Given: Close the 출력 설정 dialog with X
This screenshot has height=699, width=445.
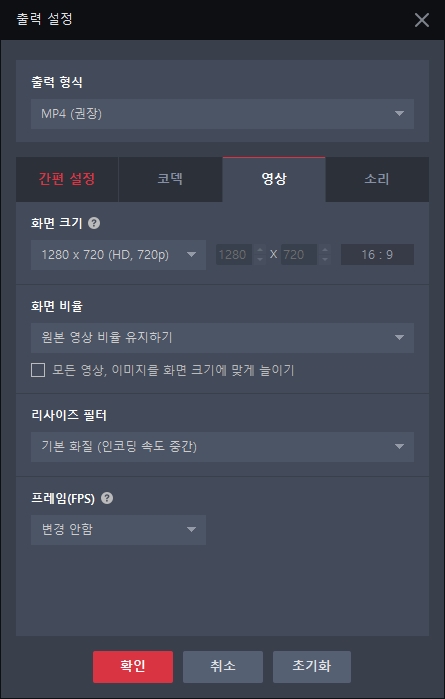Looking at the screenshot, I should pos(421,20).
